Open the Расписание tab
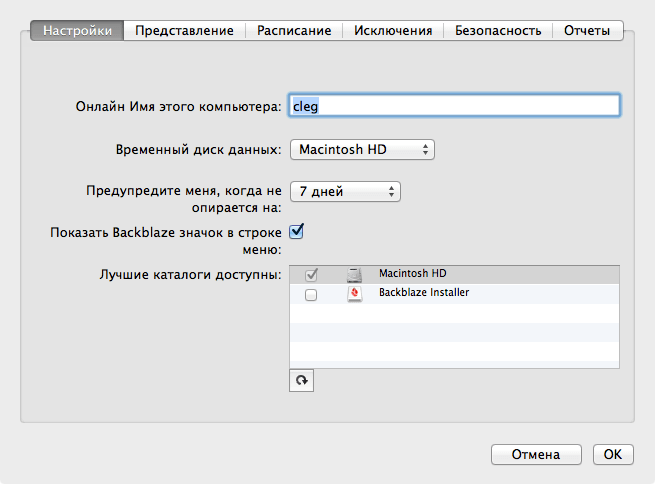 [x=294, y=30]
